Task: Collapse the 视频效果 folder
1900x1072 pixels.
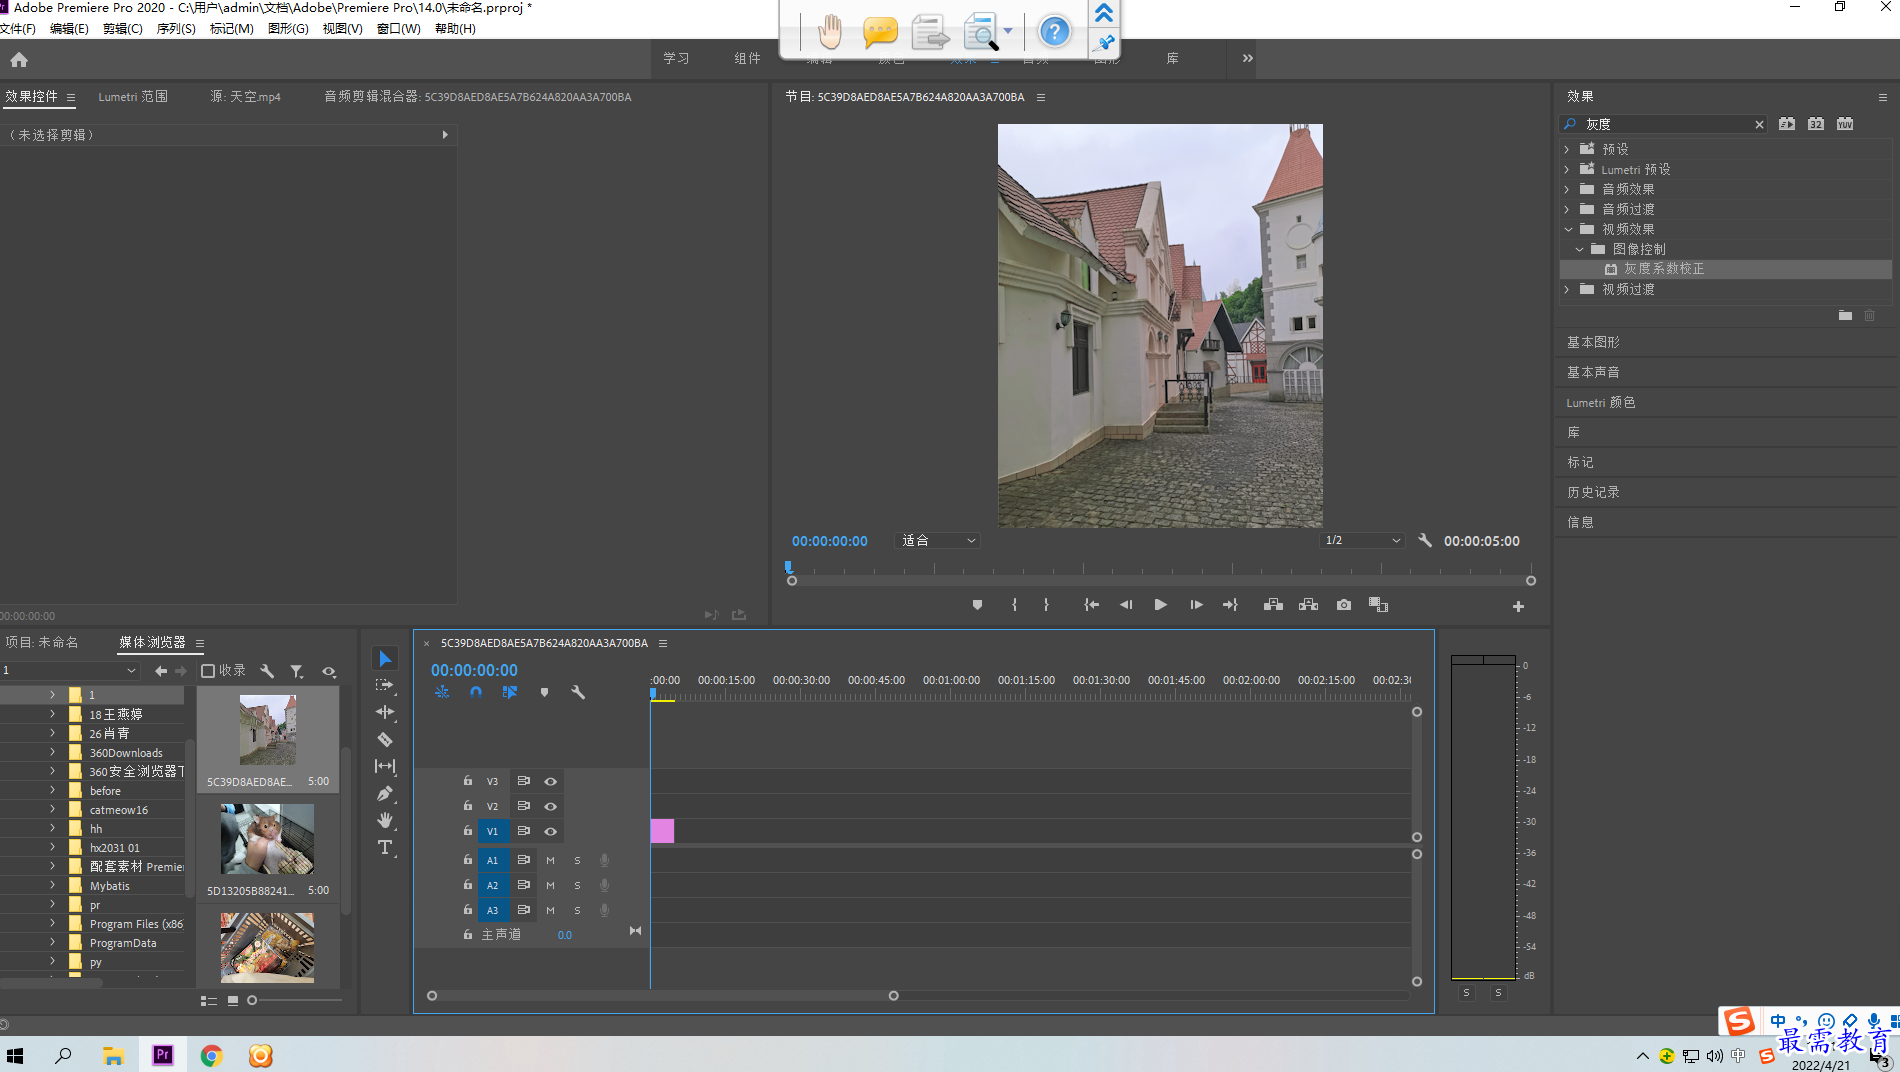Action: point(1567,229)
